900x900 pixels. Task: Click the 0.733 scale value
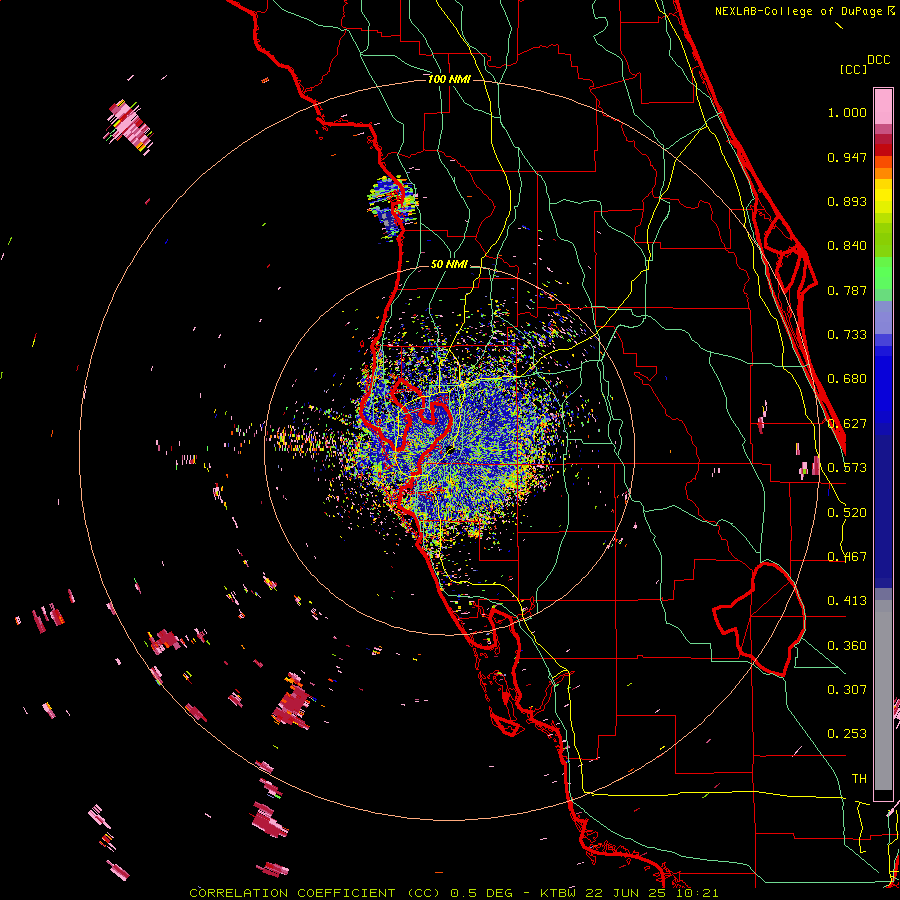[x=847, y=335]
